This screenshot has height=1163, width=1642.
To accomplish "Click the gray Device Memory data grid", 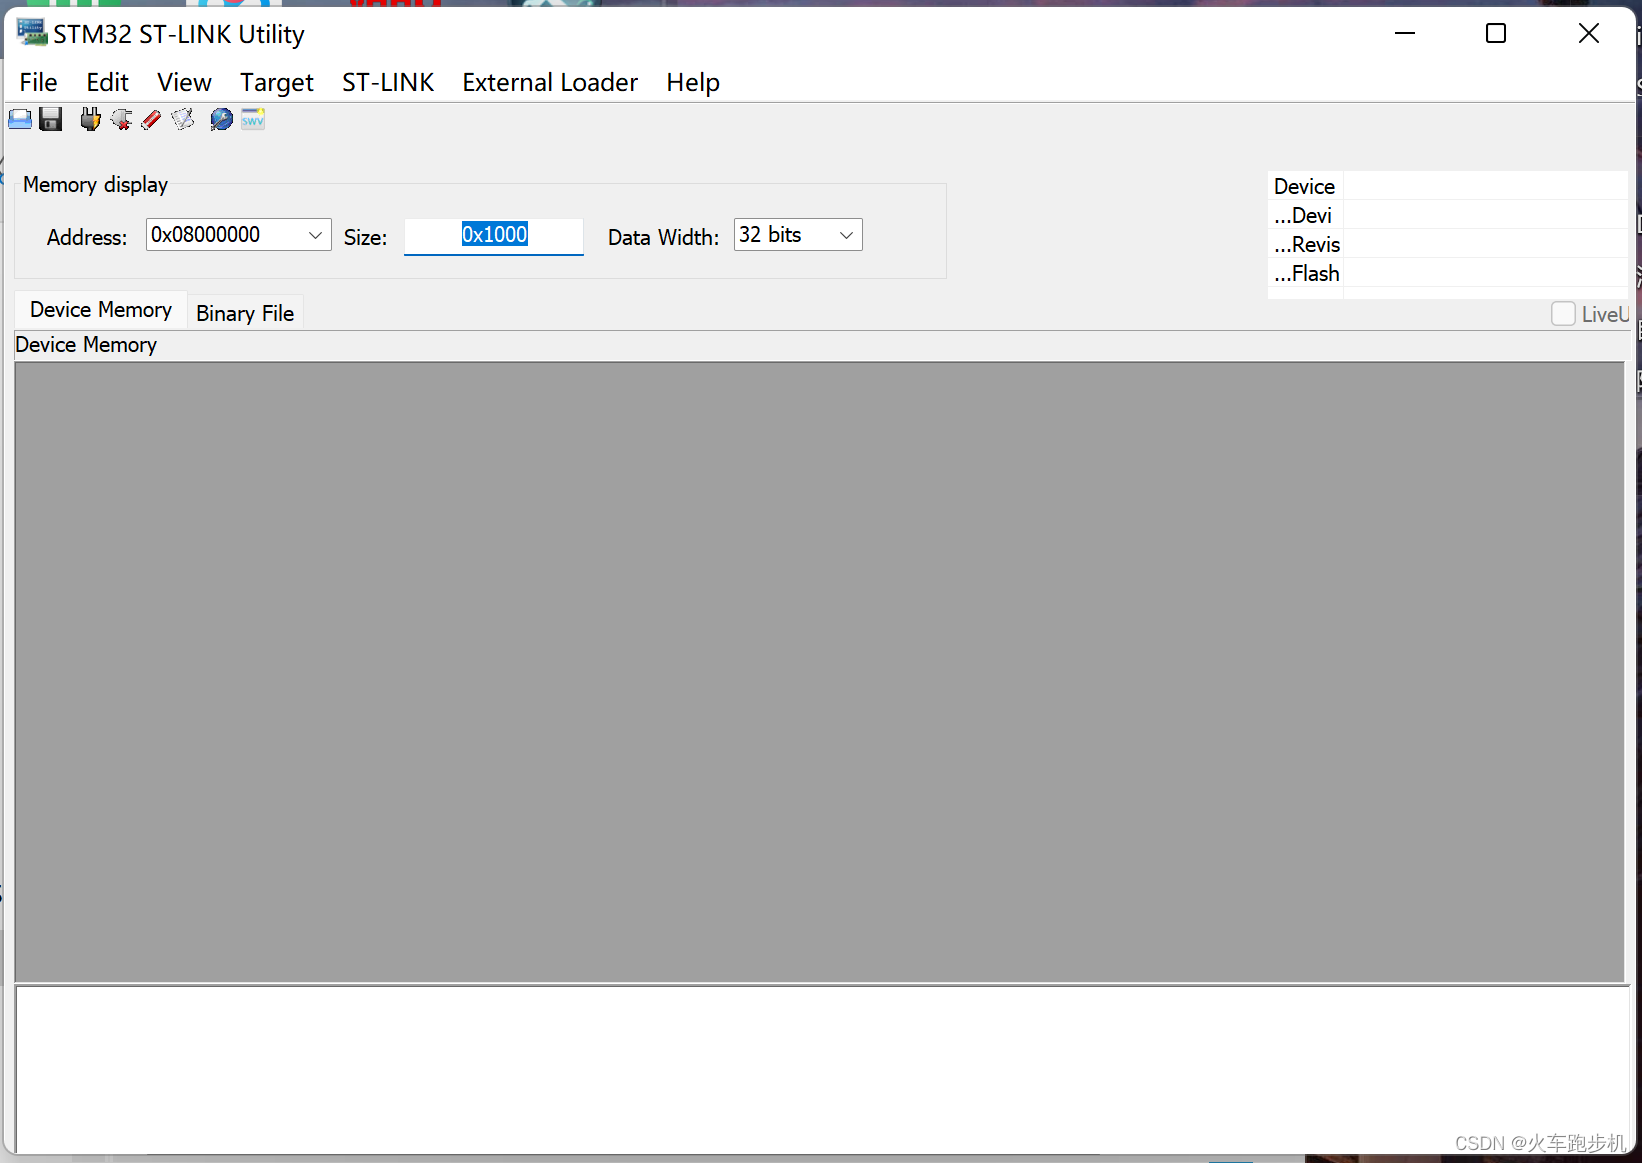I will coord(819,672).
